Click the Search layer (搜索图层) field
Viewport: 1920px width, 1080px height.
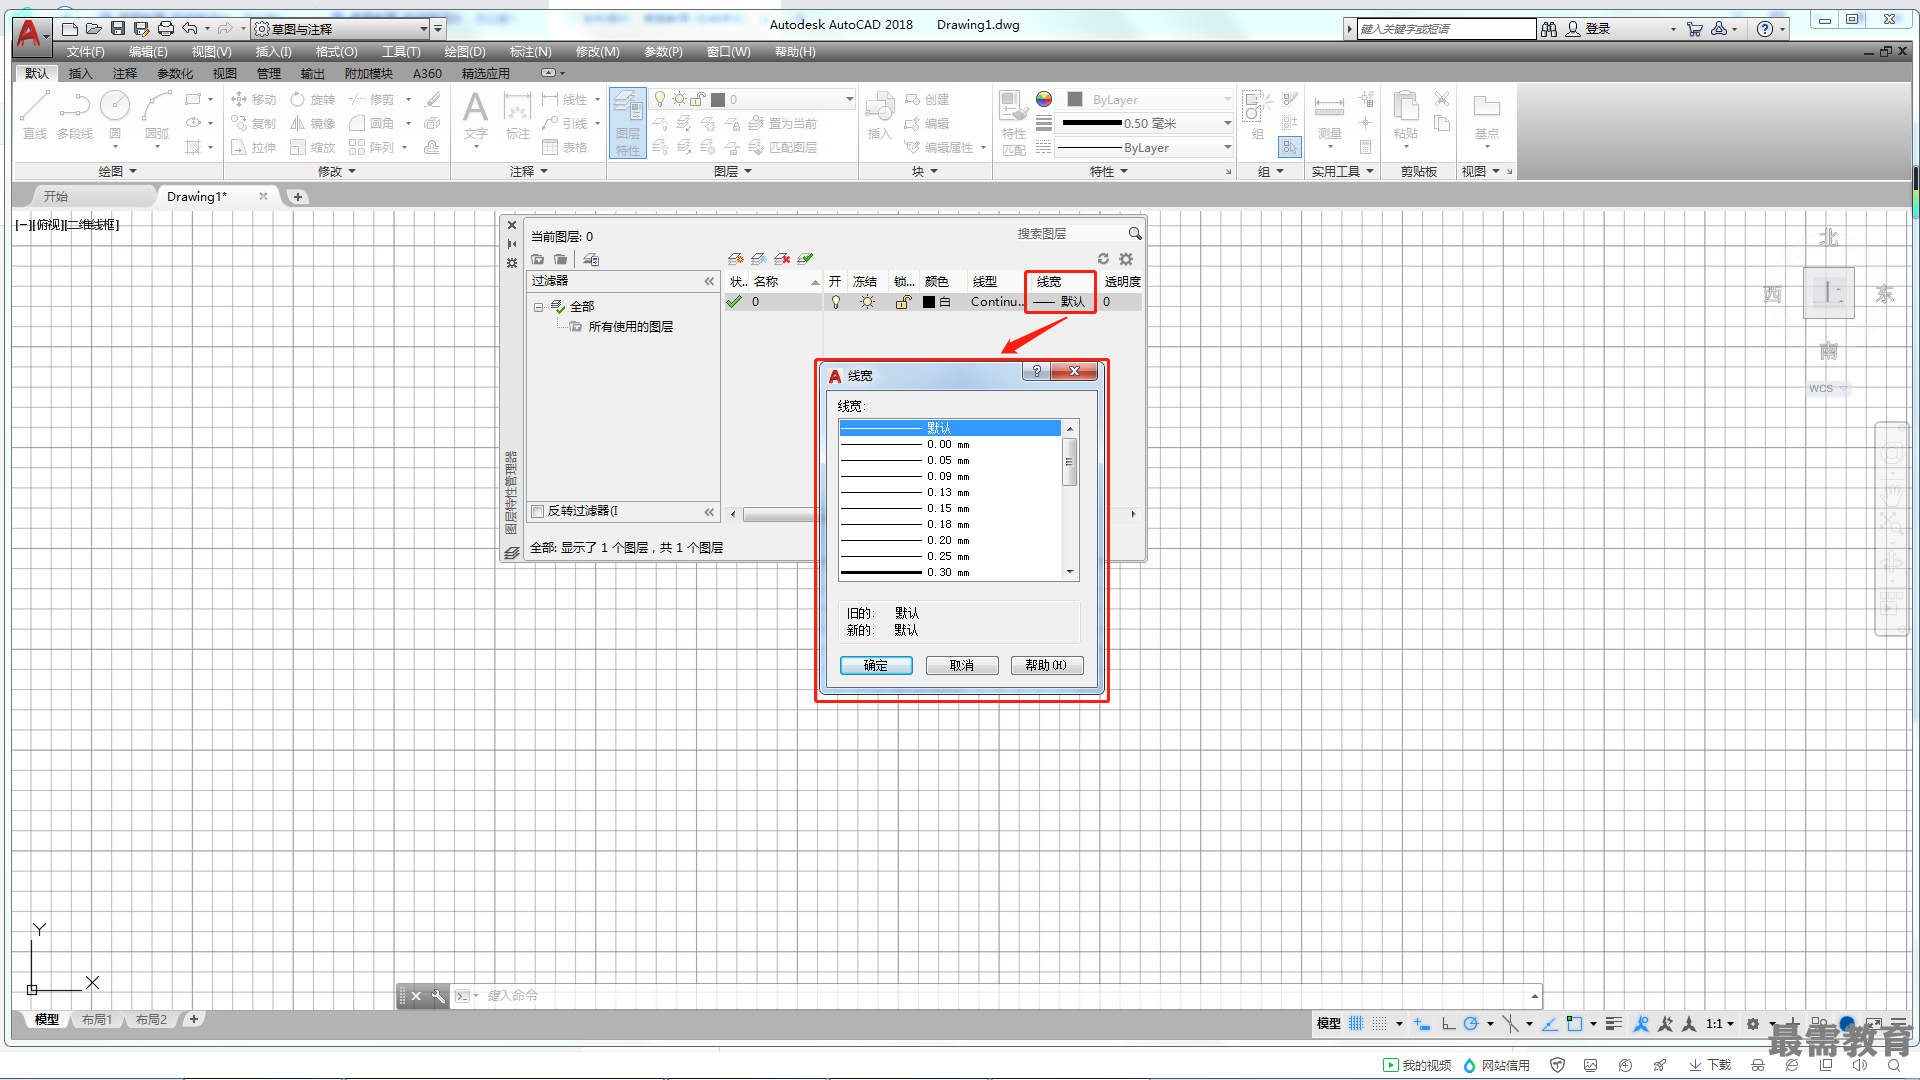(1070, 233)
